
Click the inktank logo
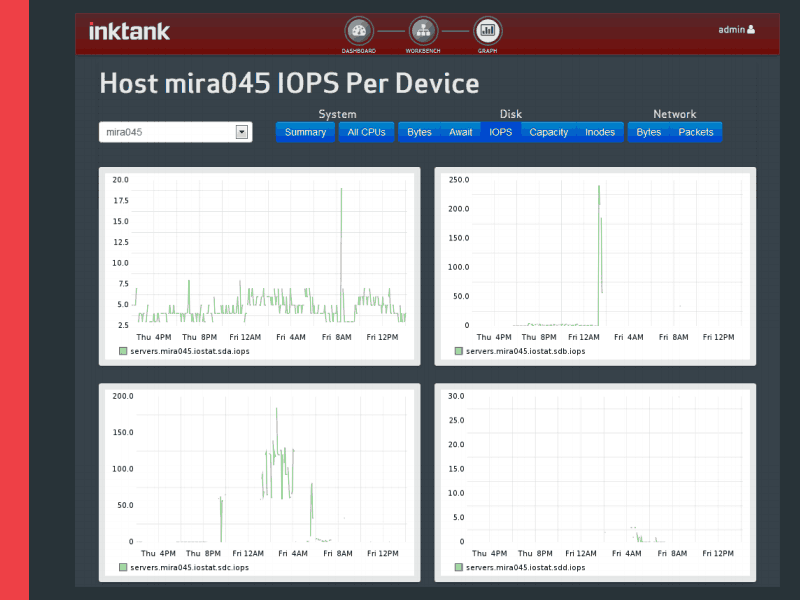pyautogui.click(x=129, y=31)
